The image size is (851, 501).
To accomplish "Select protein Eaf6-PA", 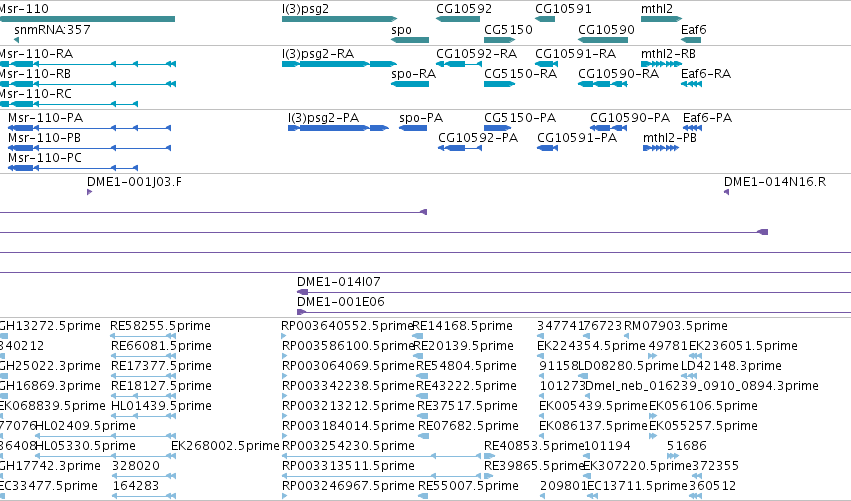I will (x=707, y=118).
